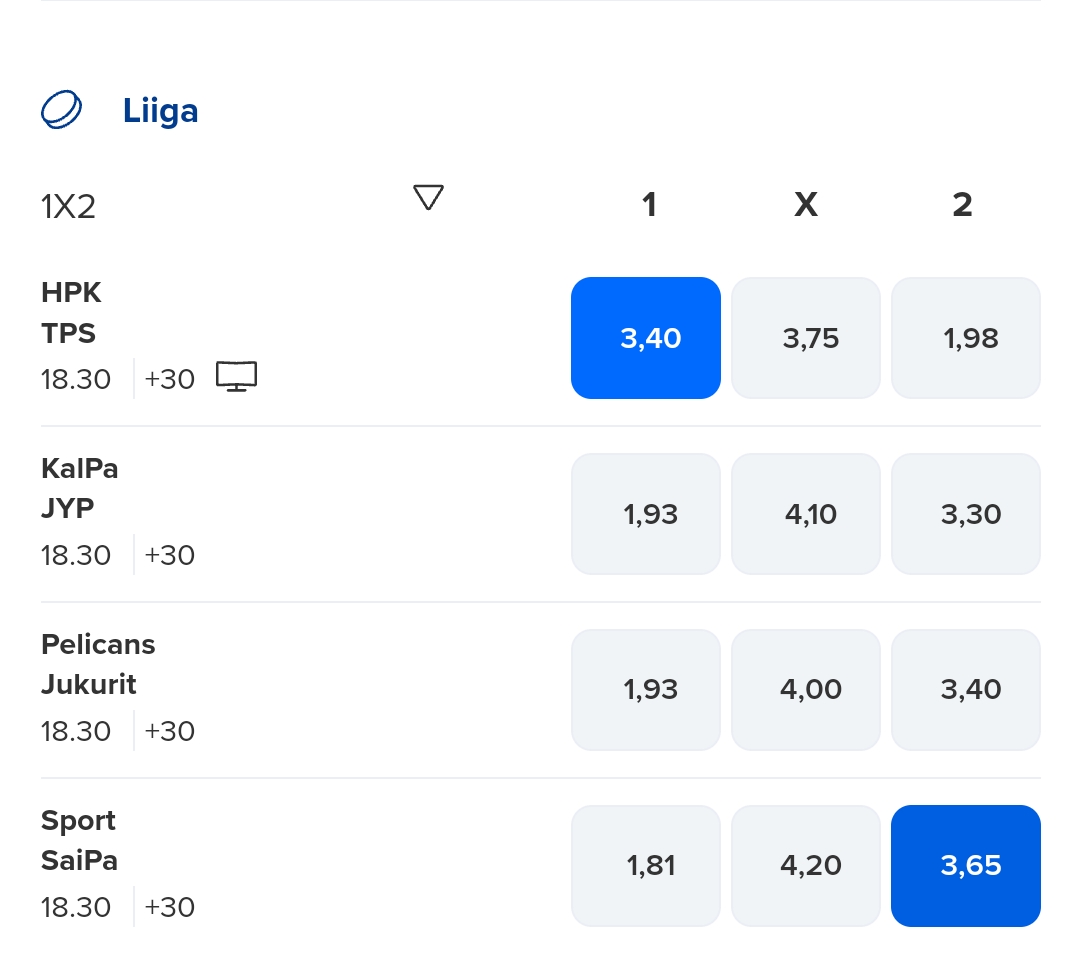Expand +30 extra markets for KalPa-JYP
1080x953 pixels.
169,555
